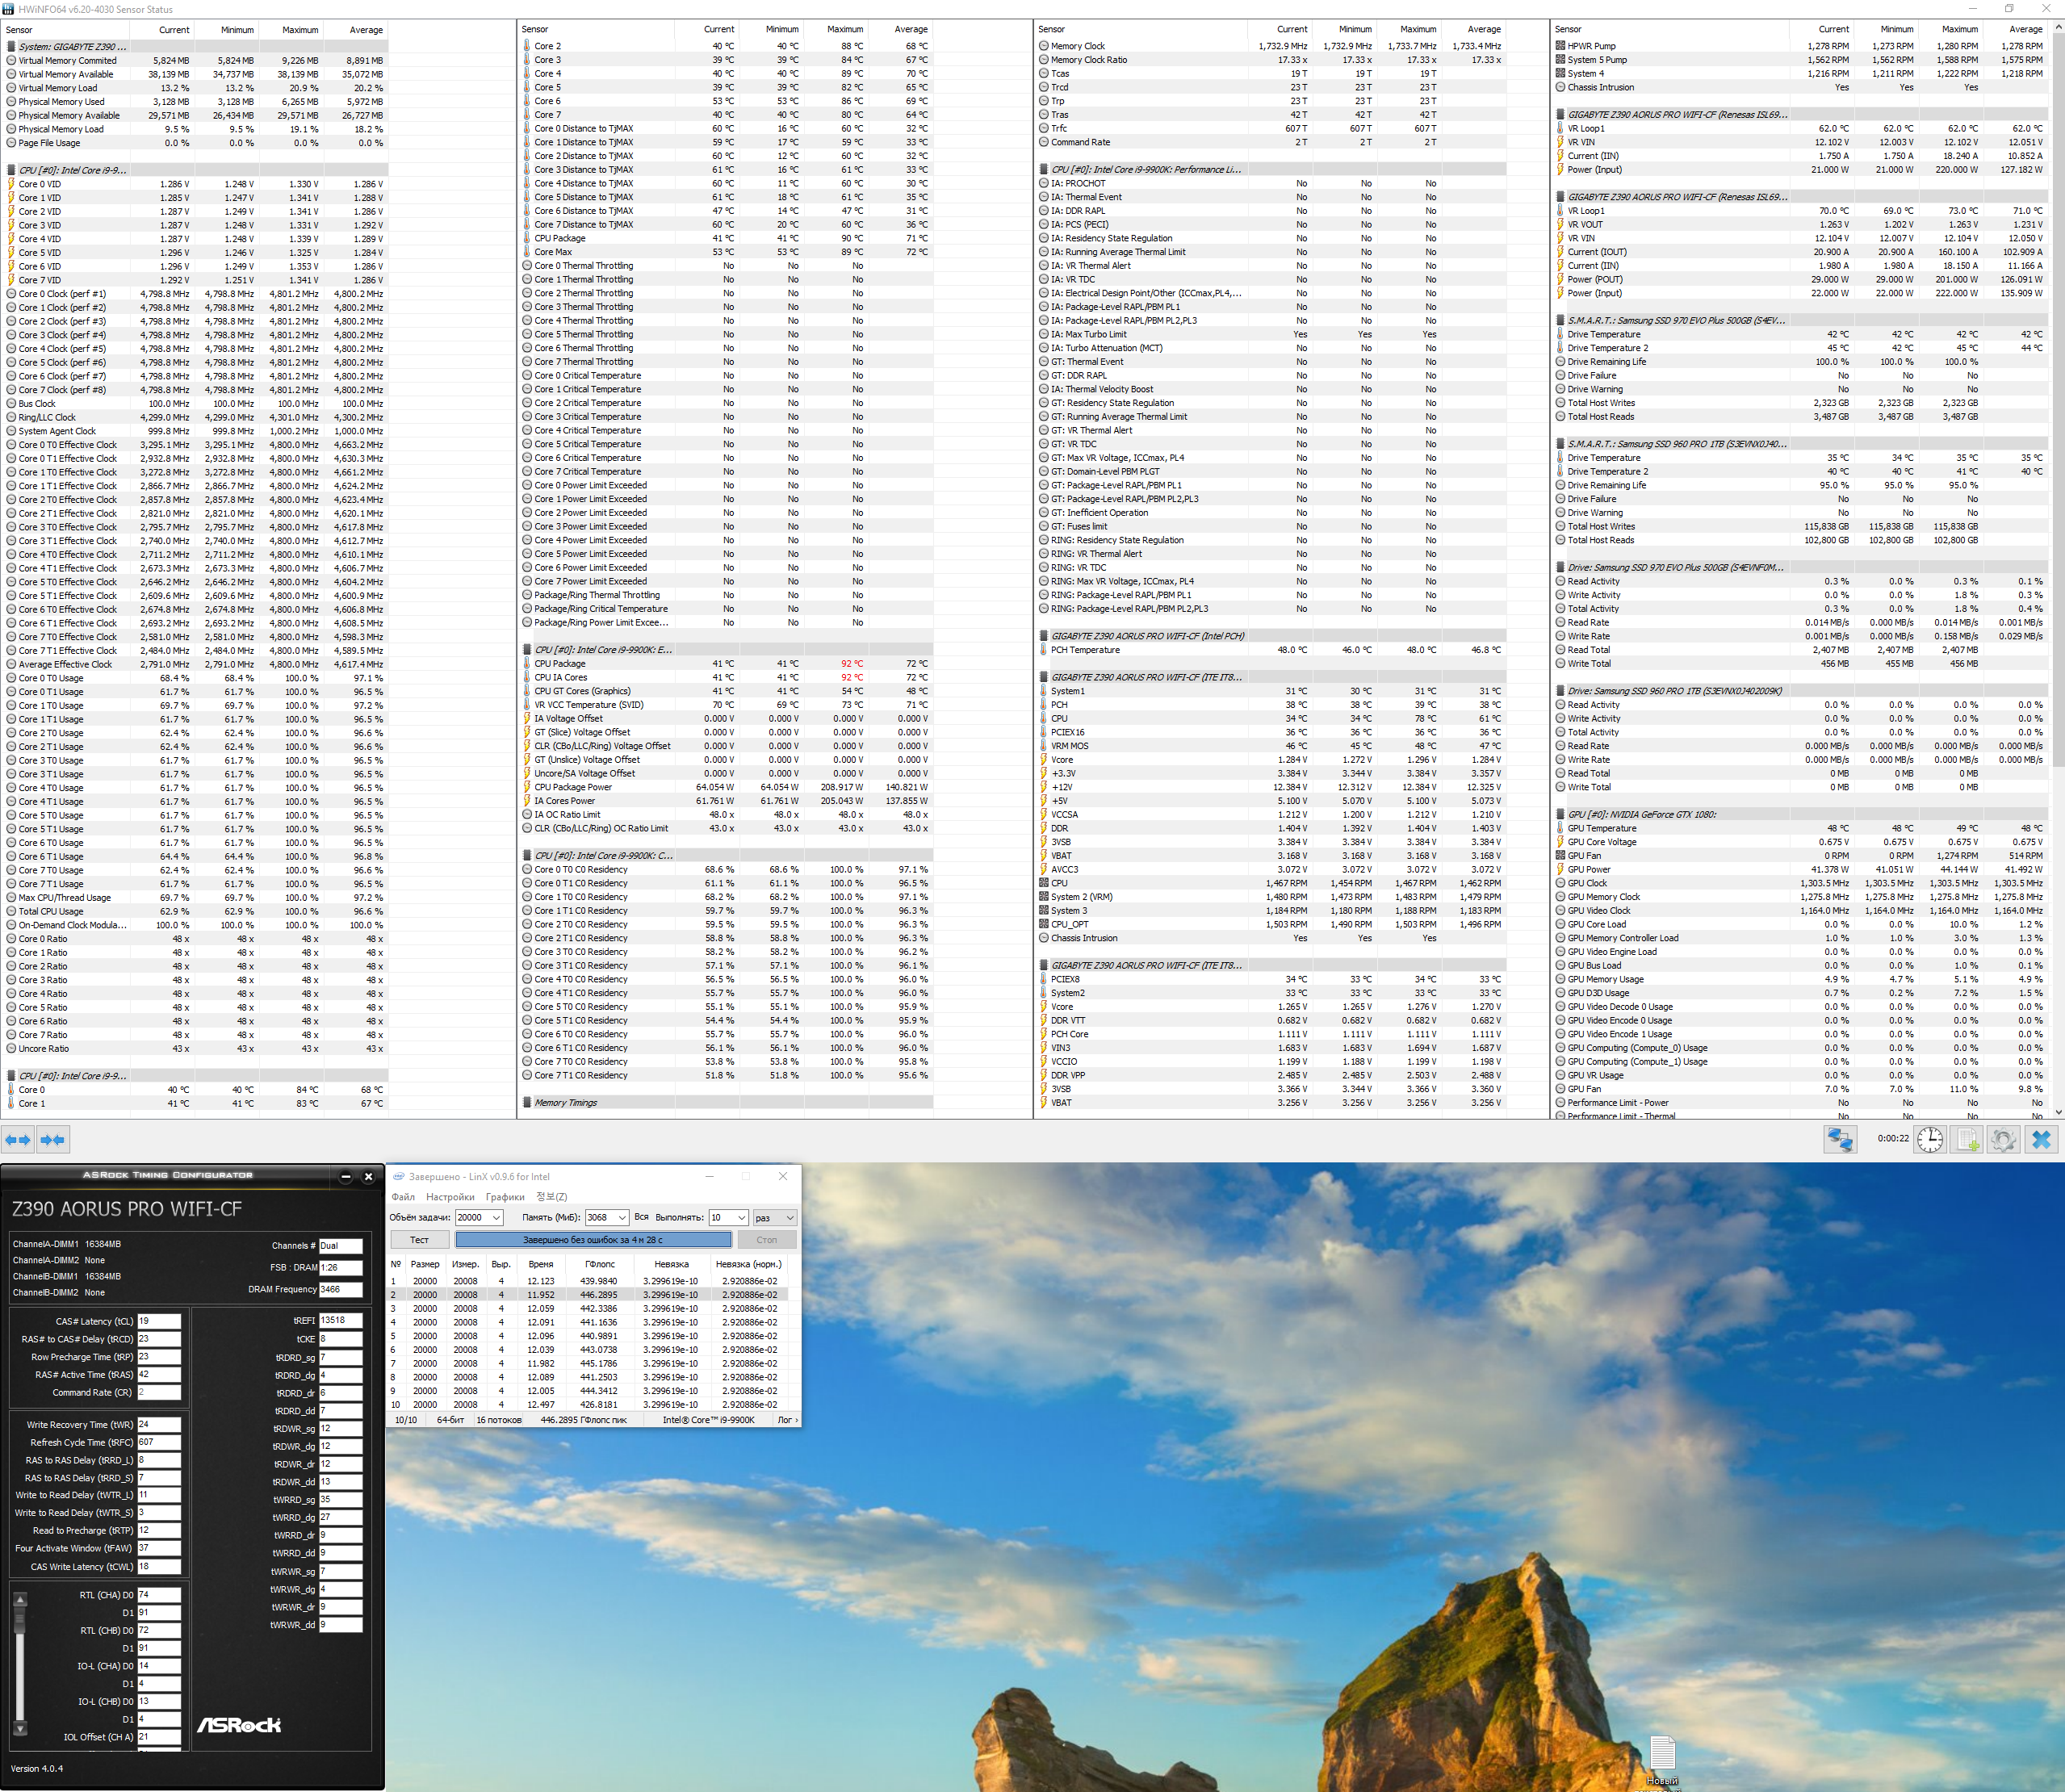
Task: Click the expand-columns blue arrows button in HWiNFO
Action: click(18, 1139)
